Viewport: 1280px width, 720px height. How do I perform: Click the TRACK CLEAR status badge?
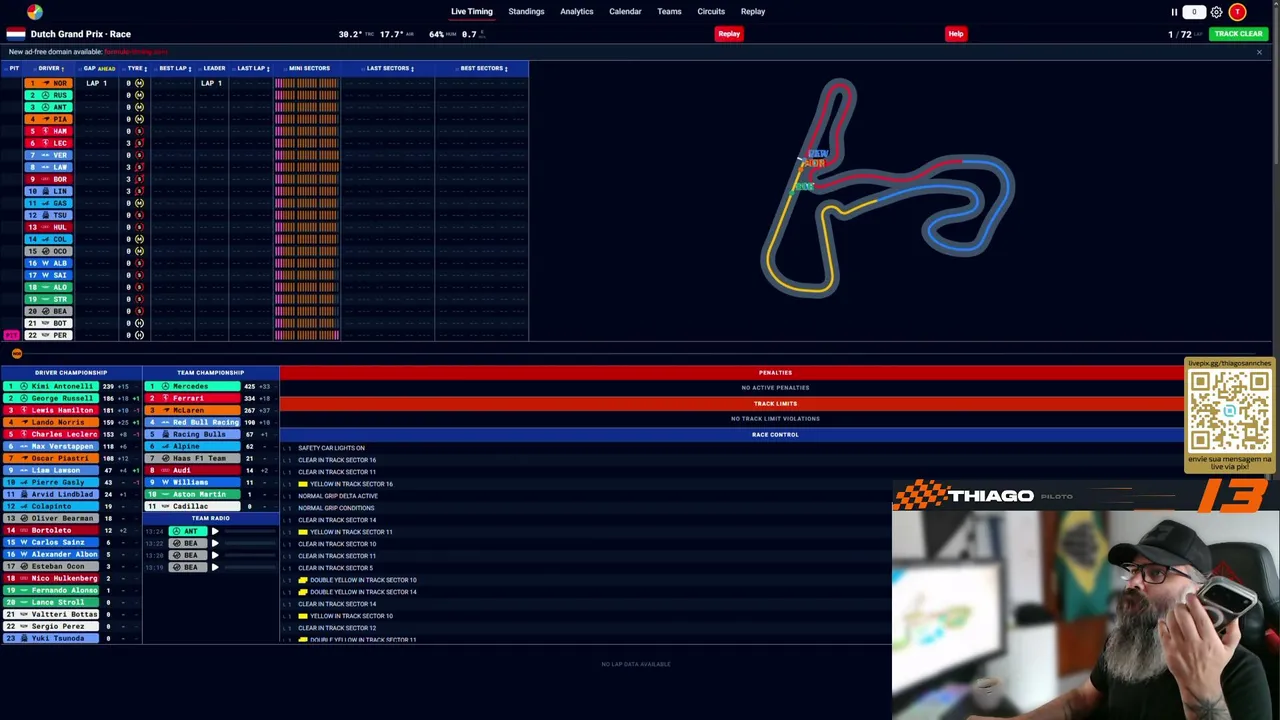pyautogui.click(x=1238, y=34)
